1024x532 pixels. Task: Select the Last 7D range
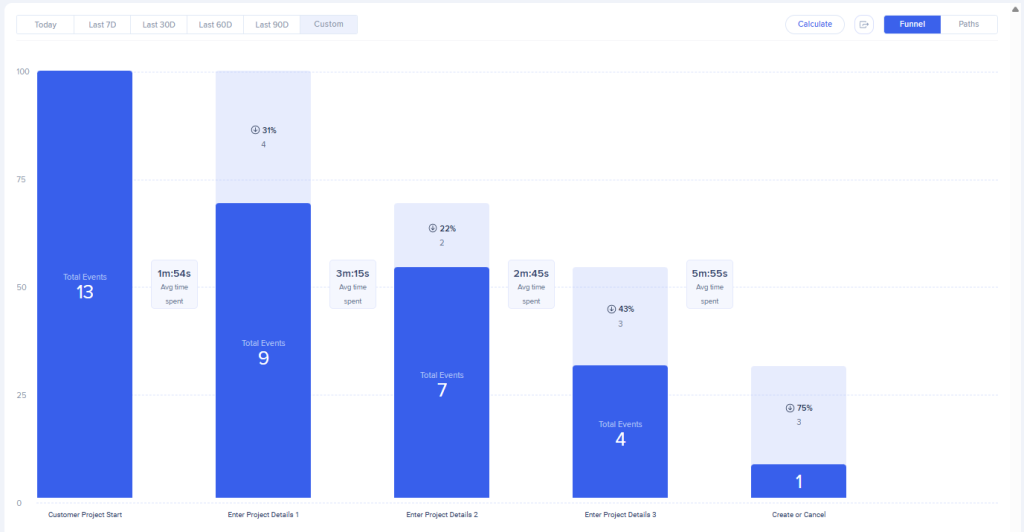pos(101,24)
